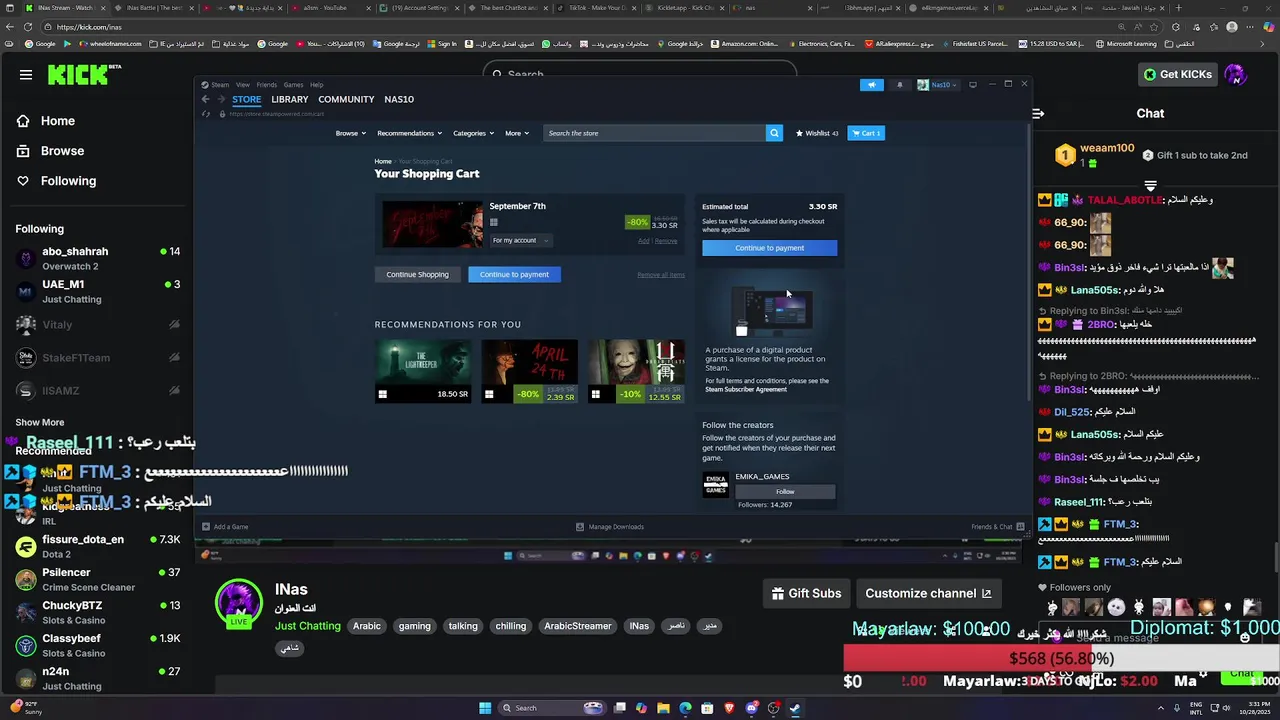Image resolution: width=1280 pixels, height=720 pixels.
Task: Expand the Browse dropdown in Steam store
Action: 350,133
